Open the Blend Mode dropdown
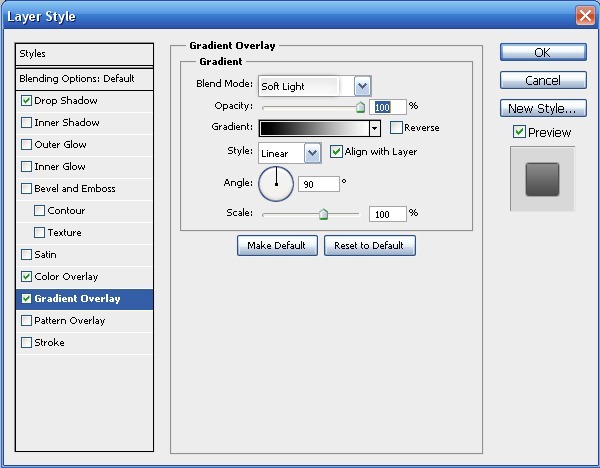This screenshot has height=468, width=600. [361, 86]
